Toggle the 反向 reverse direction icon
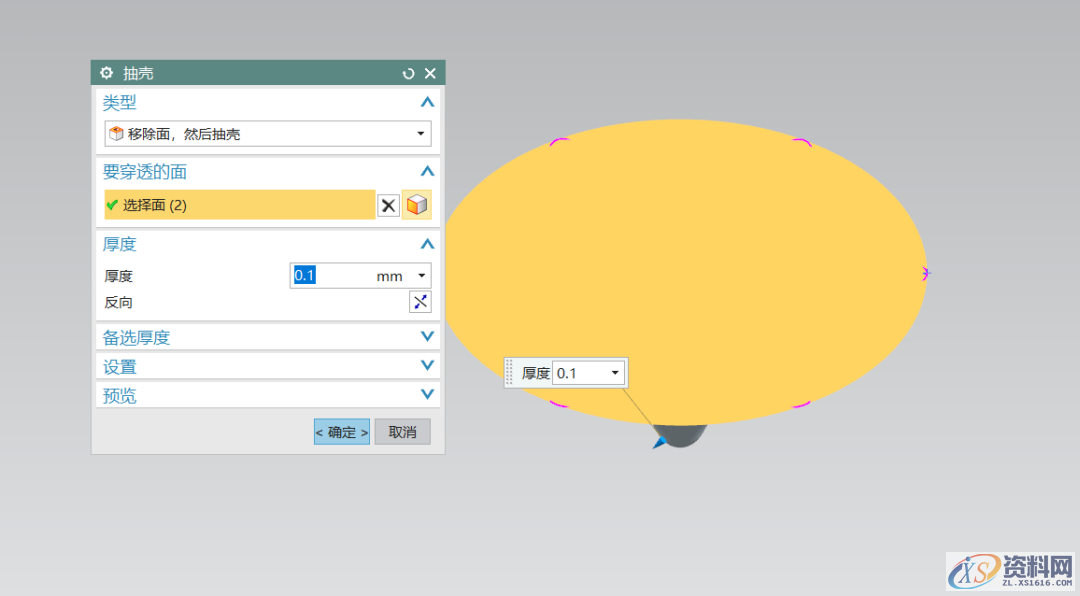This screenshot has width=1080, height=596. [x=420, y=302]
